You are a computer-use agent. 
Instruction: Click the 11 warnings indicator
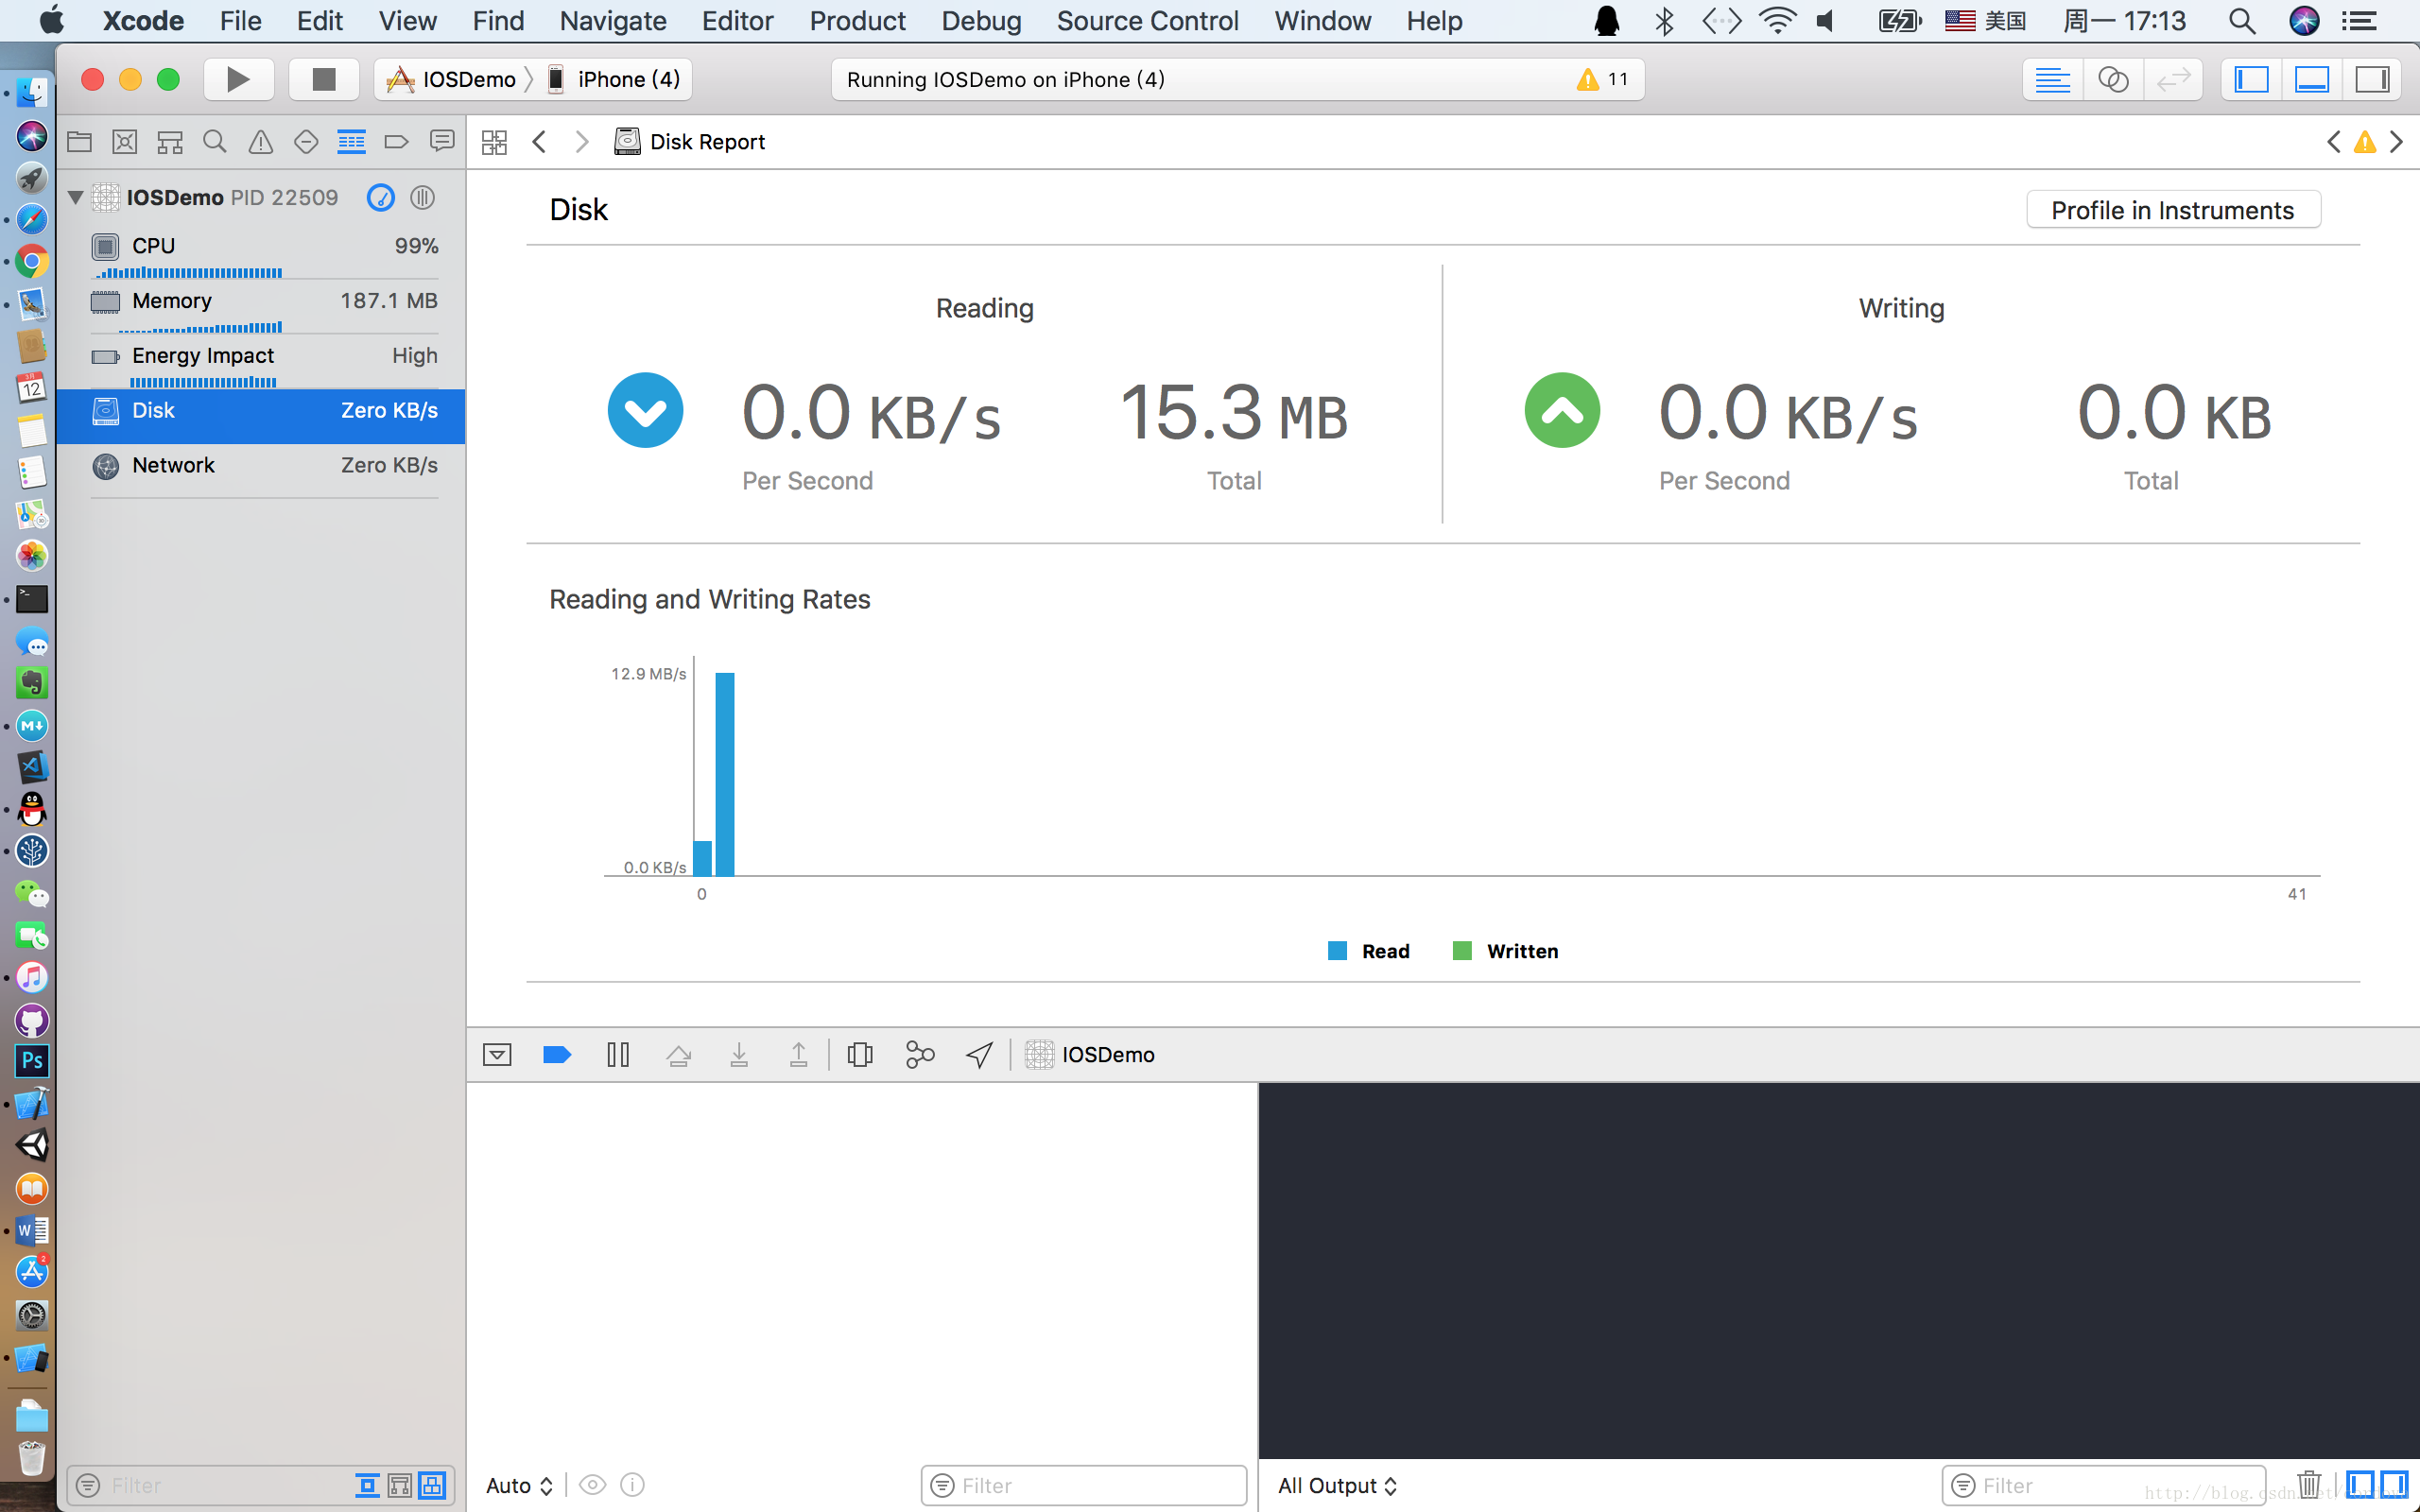tap(1604, 79)
